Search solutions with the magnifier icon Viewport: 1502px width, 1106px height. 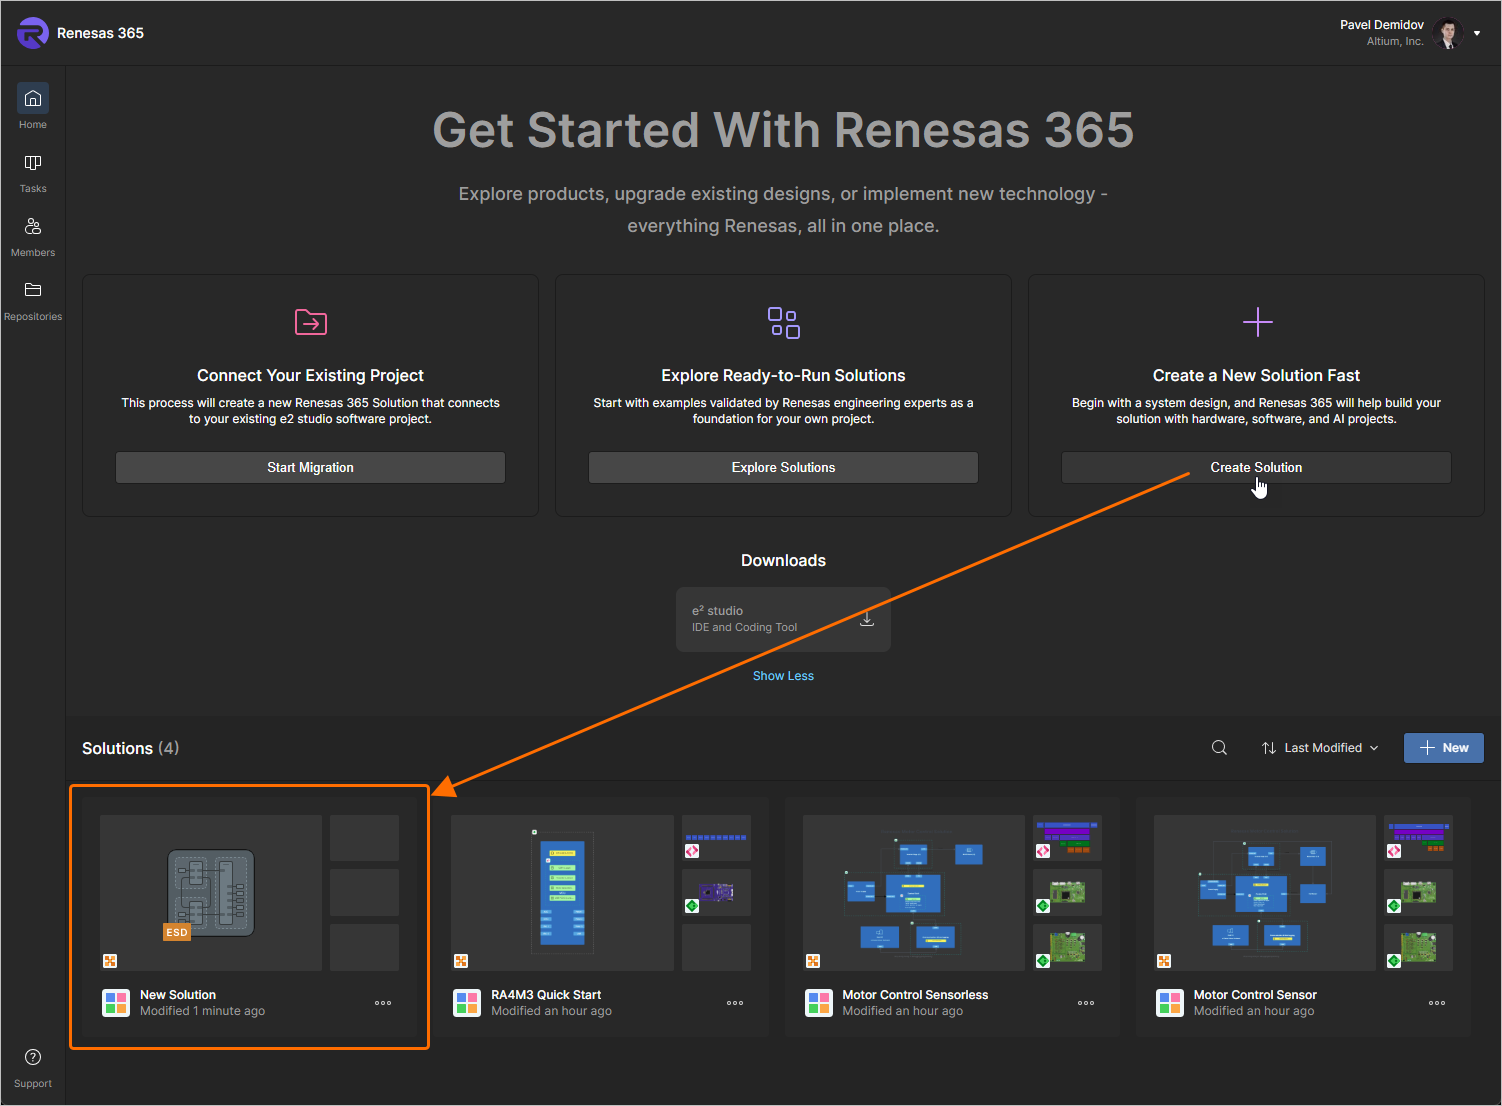coord(1219,748)
